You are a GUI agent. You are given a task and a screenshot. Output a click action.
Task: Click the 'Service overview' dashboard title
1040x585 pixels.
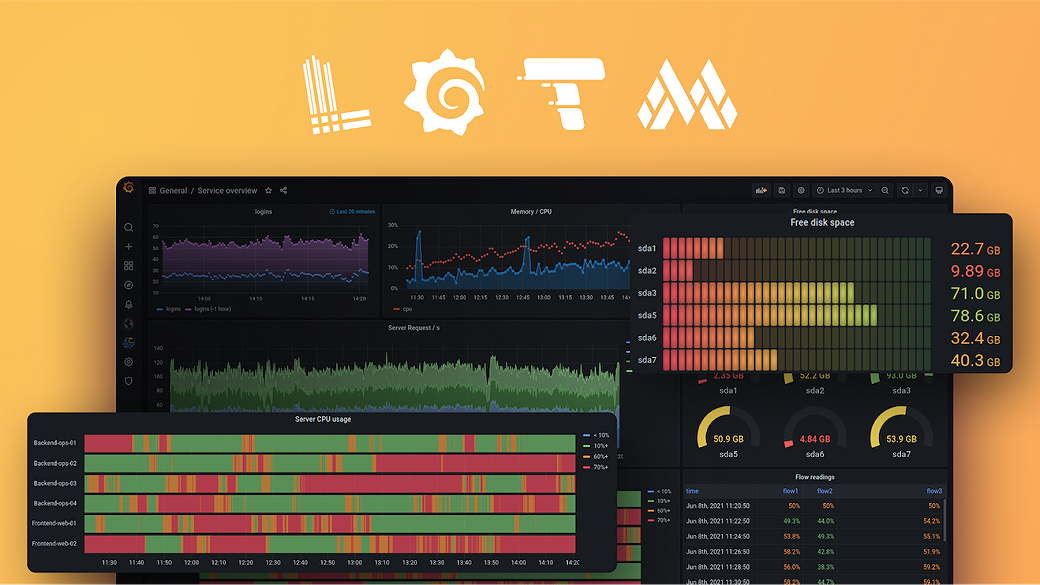tap(227, 191)
